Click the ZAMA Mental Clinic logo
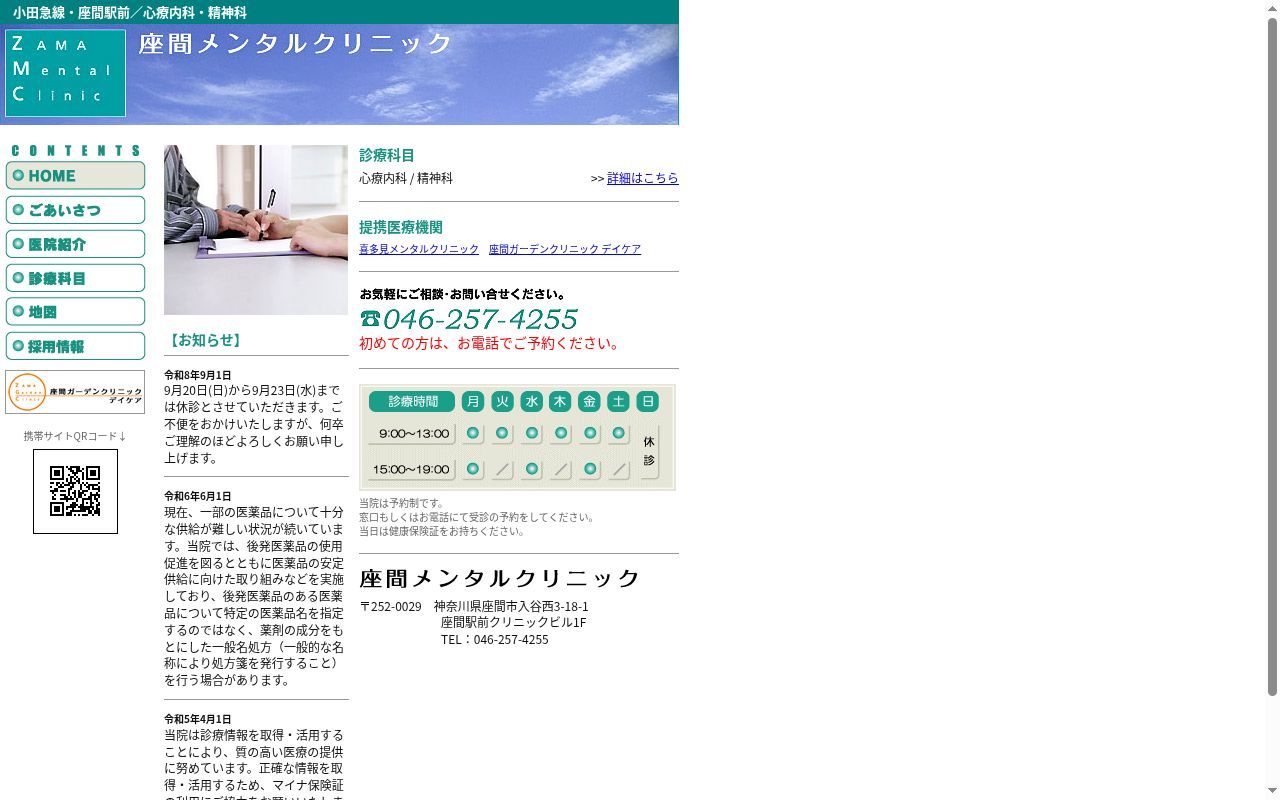 [65, 73]
